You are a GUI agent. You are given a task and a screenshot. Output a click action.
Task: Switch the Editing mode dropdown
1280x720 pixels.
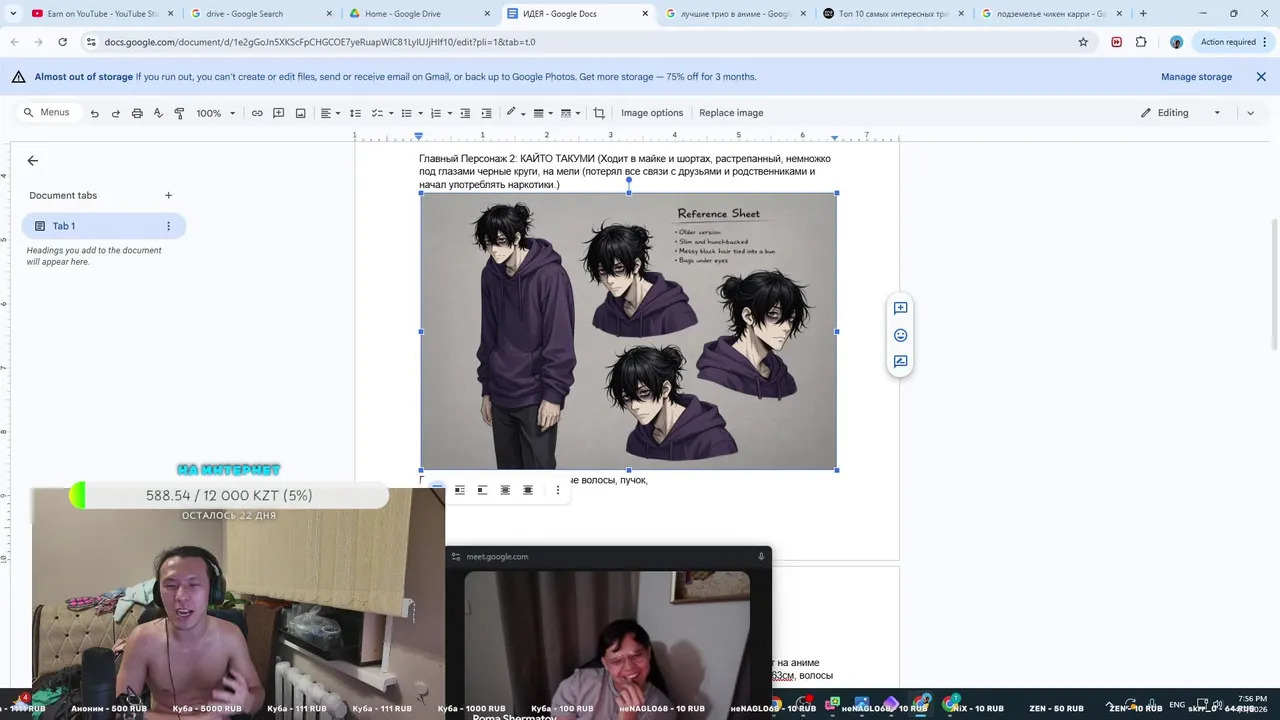[1181, 113]
